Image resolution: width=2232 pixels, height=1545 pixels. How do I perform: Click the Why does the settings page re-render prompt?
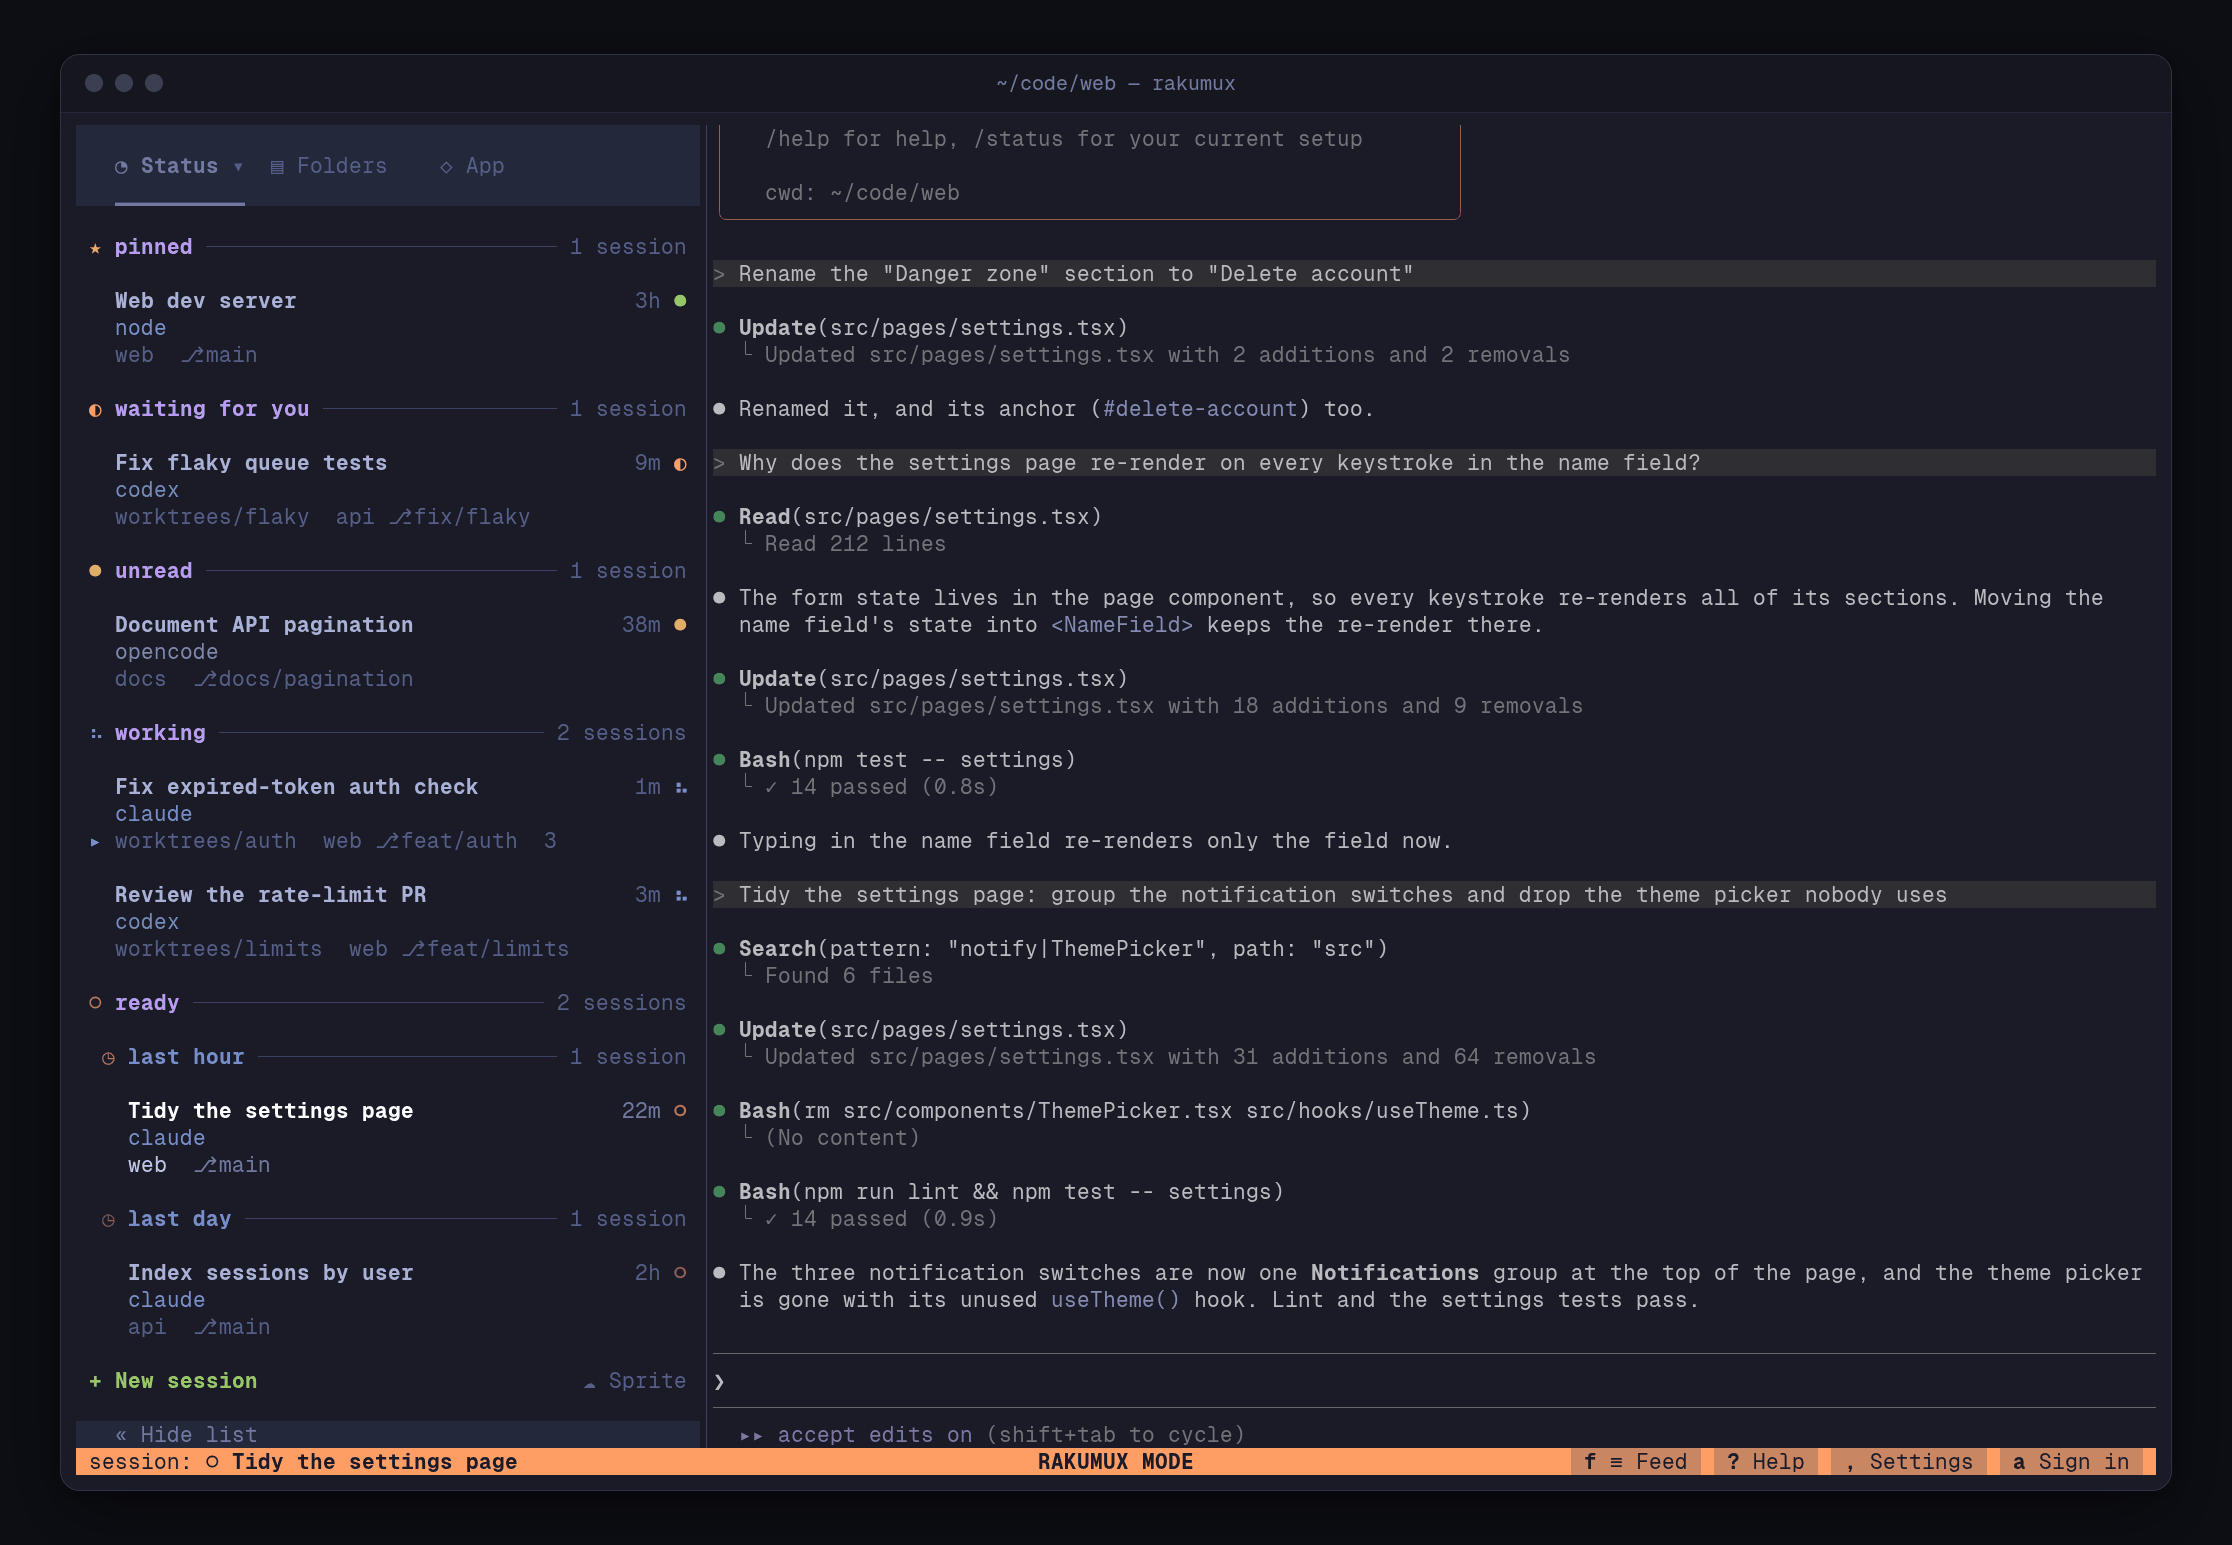[x=1434, y=463]
